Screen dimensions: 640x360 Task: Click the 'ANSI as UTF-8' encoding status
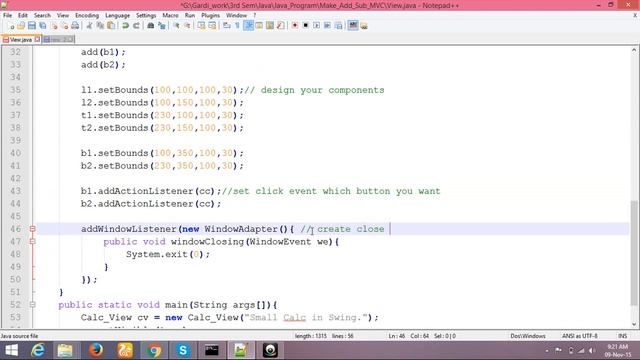(580, 336)
